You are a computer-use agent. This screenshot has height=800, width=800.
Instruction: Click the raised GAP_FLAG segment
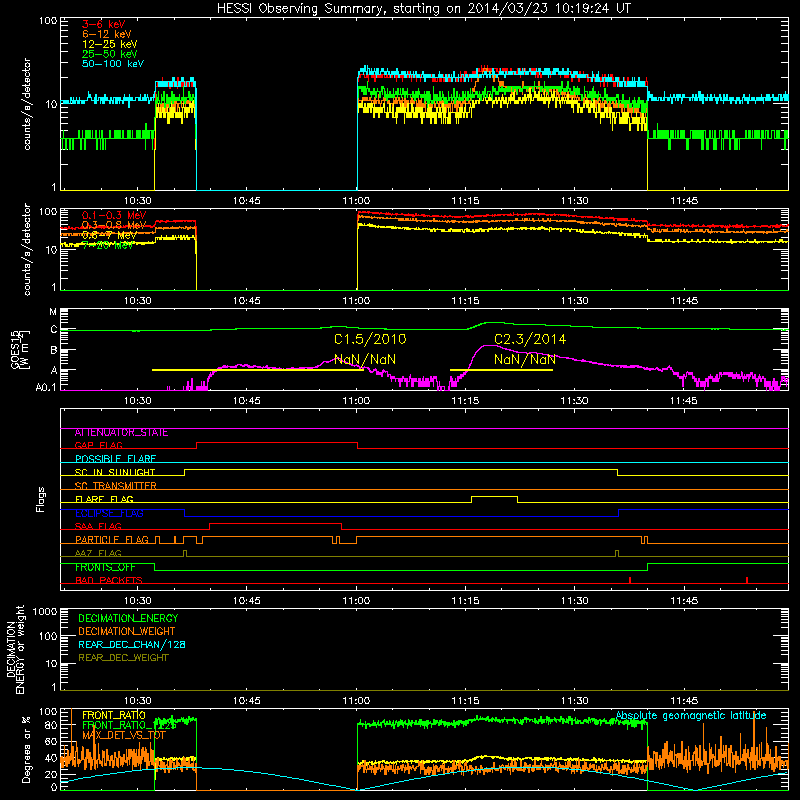click(x=277, y=443)
